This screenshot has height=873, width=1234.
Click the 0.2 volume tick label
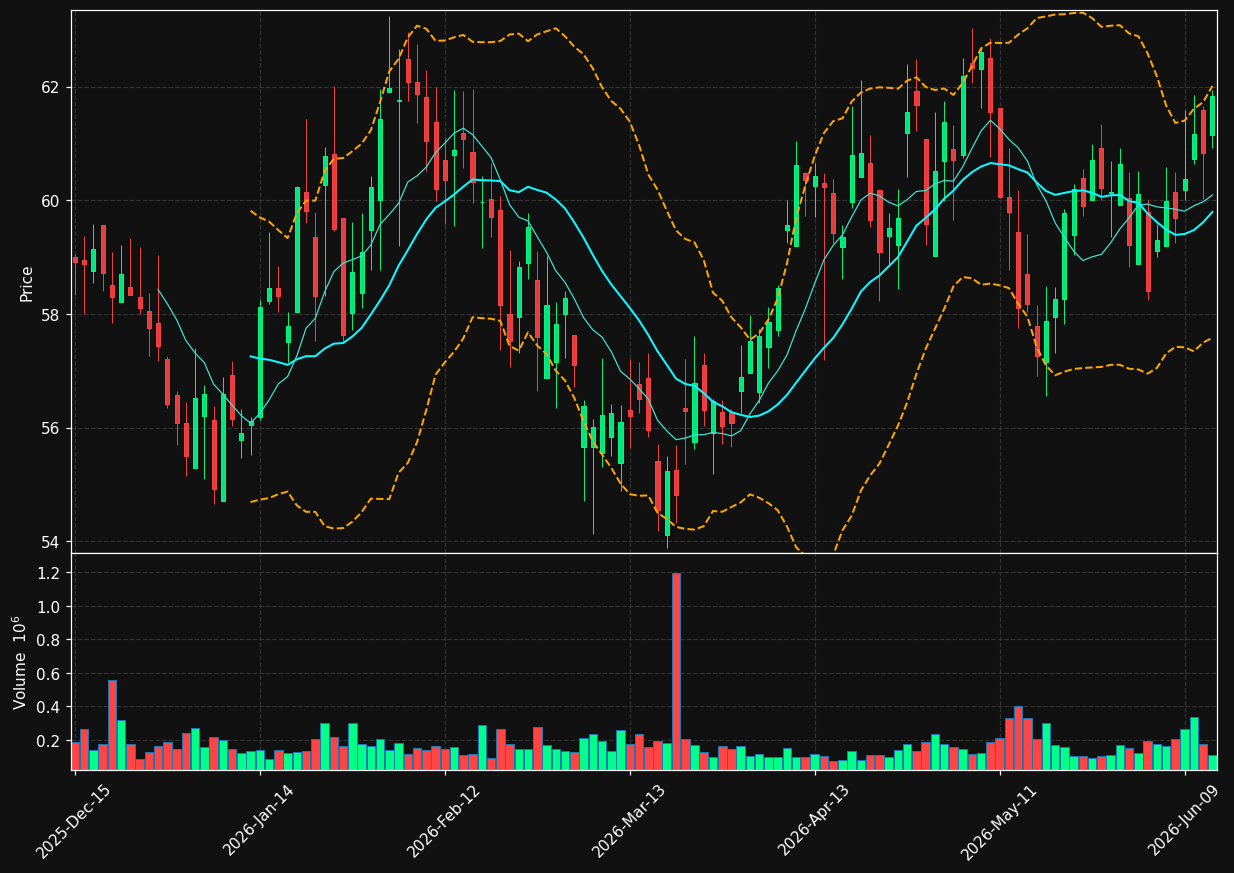click(49, 741)
